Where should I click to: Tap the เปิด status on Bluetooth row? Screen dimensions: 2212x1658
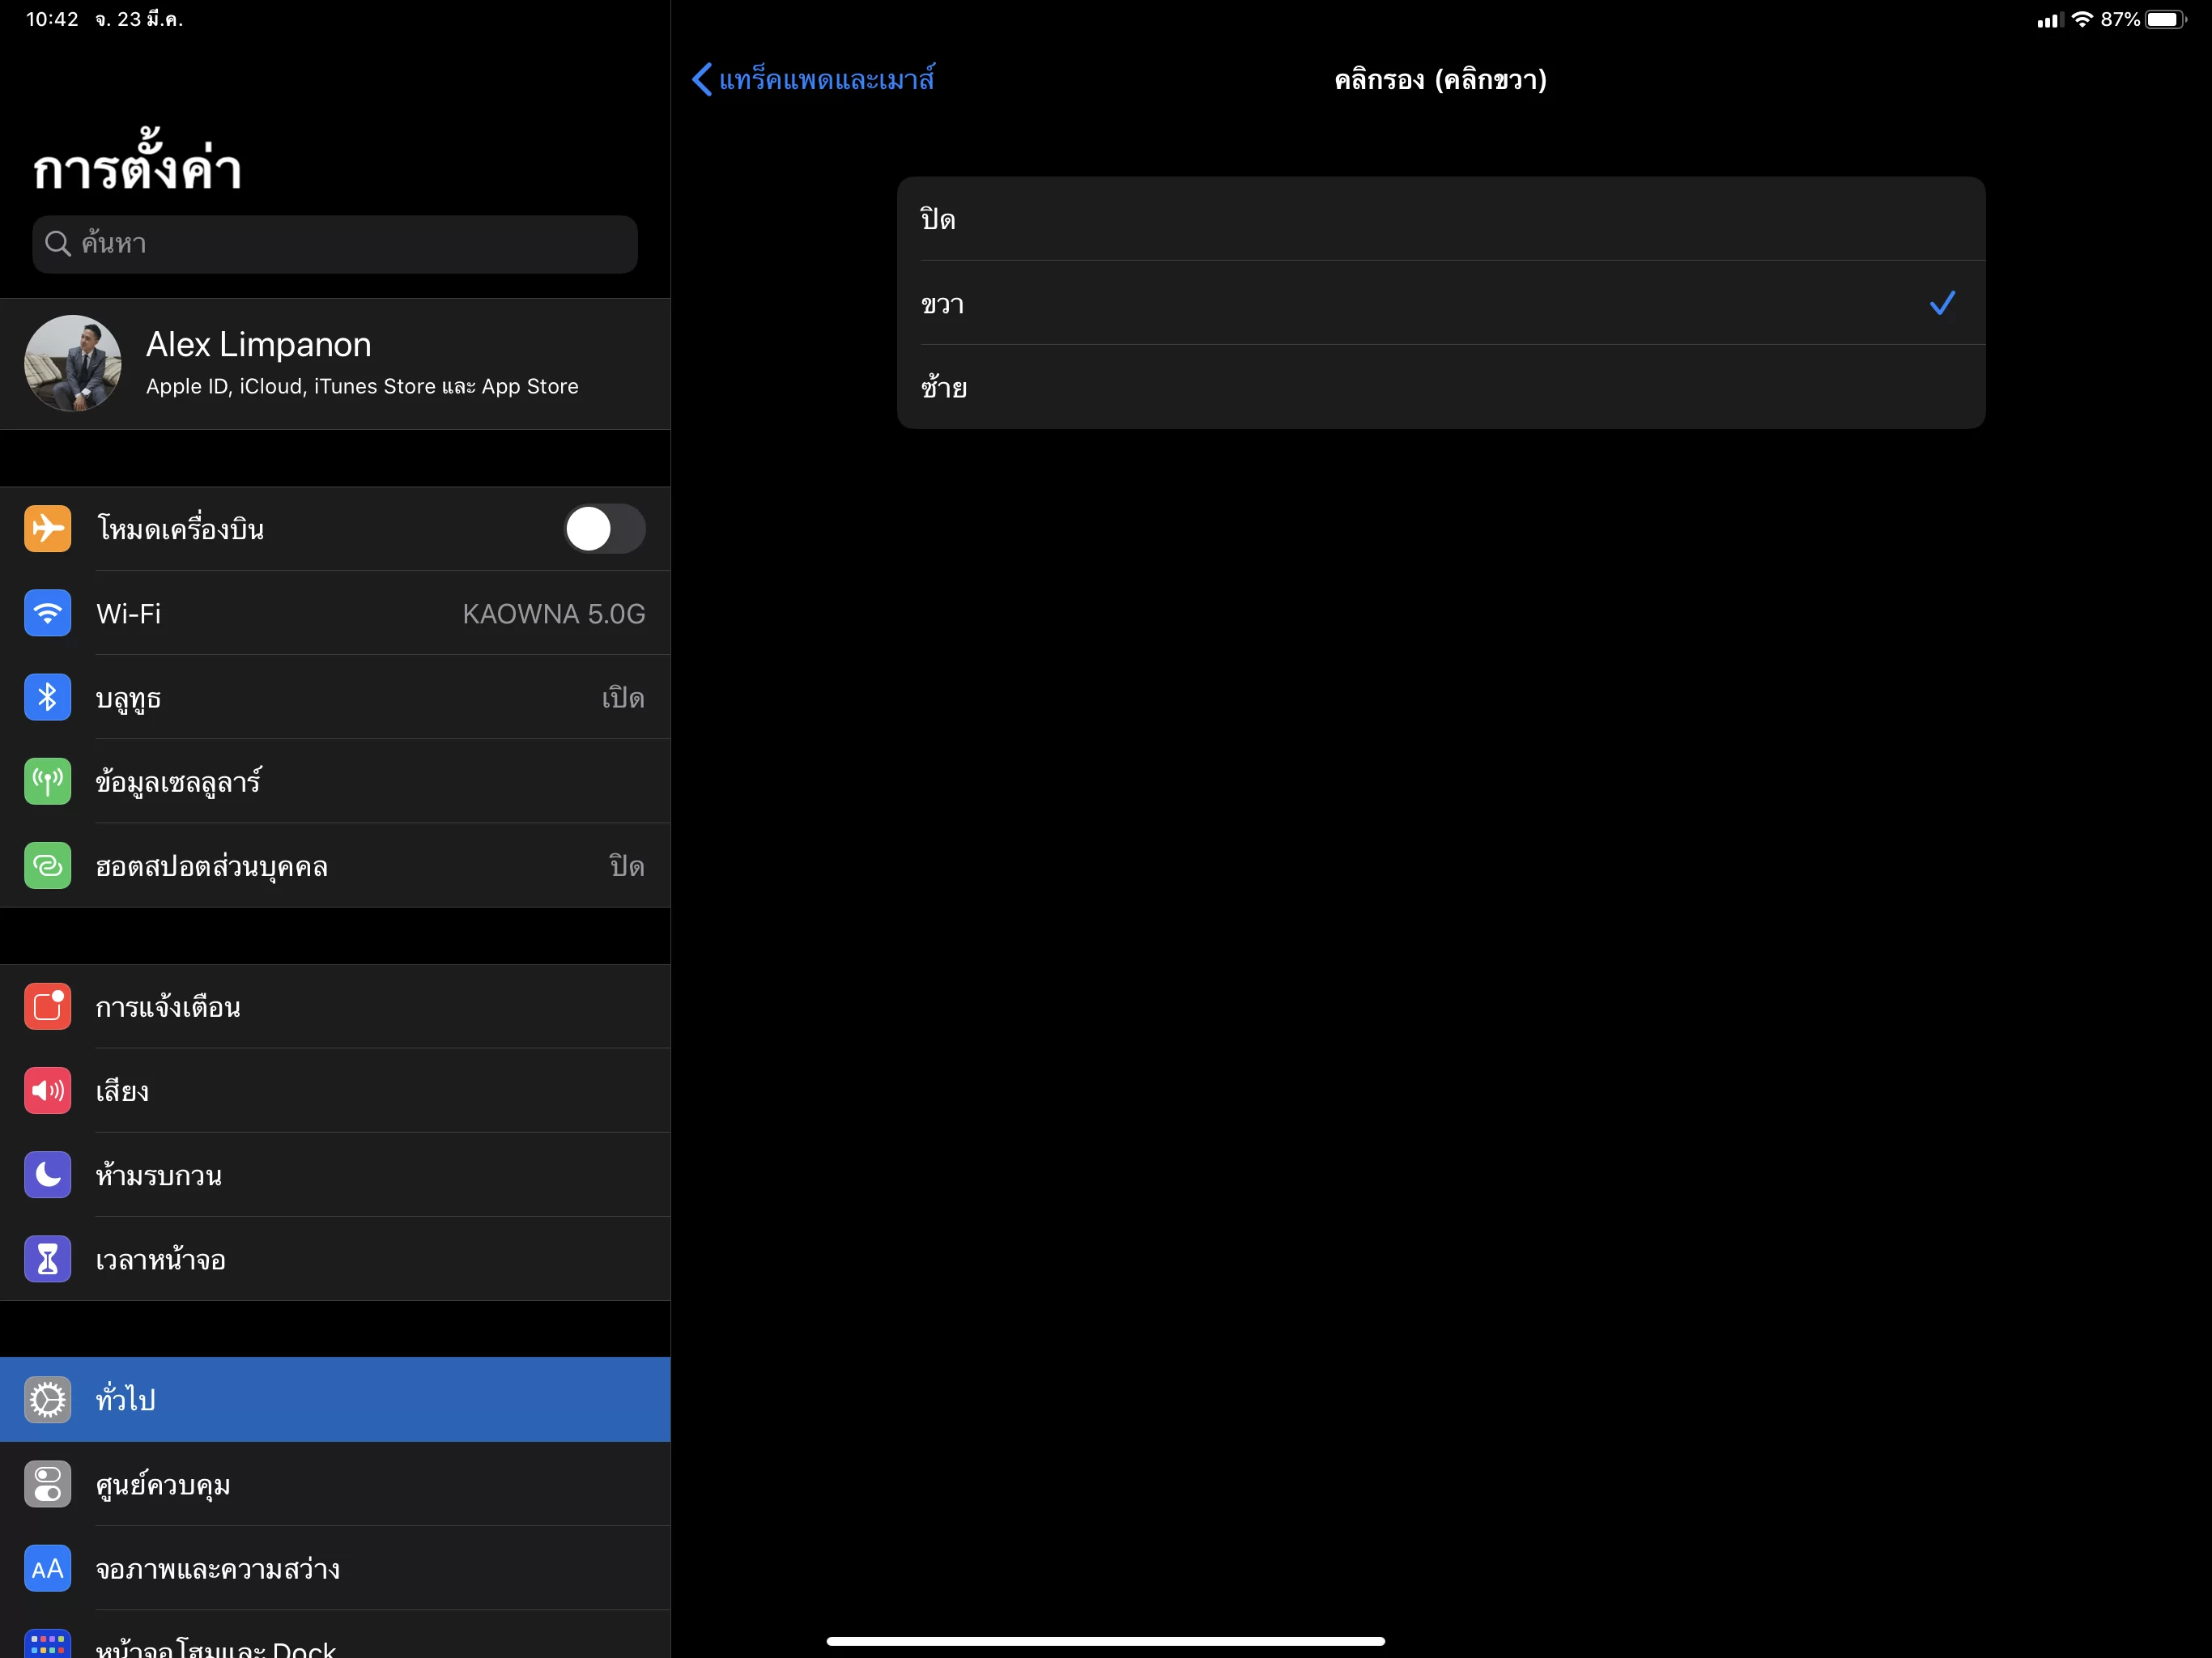tap(623, 697)
